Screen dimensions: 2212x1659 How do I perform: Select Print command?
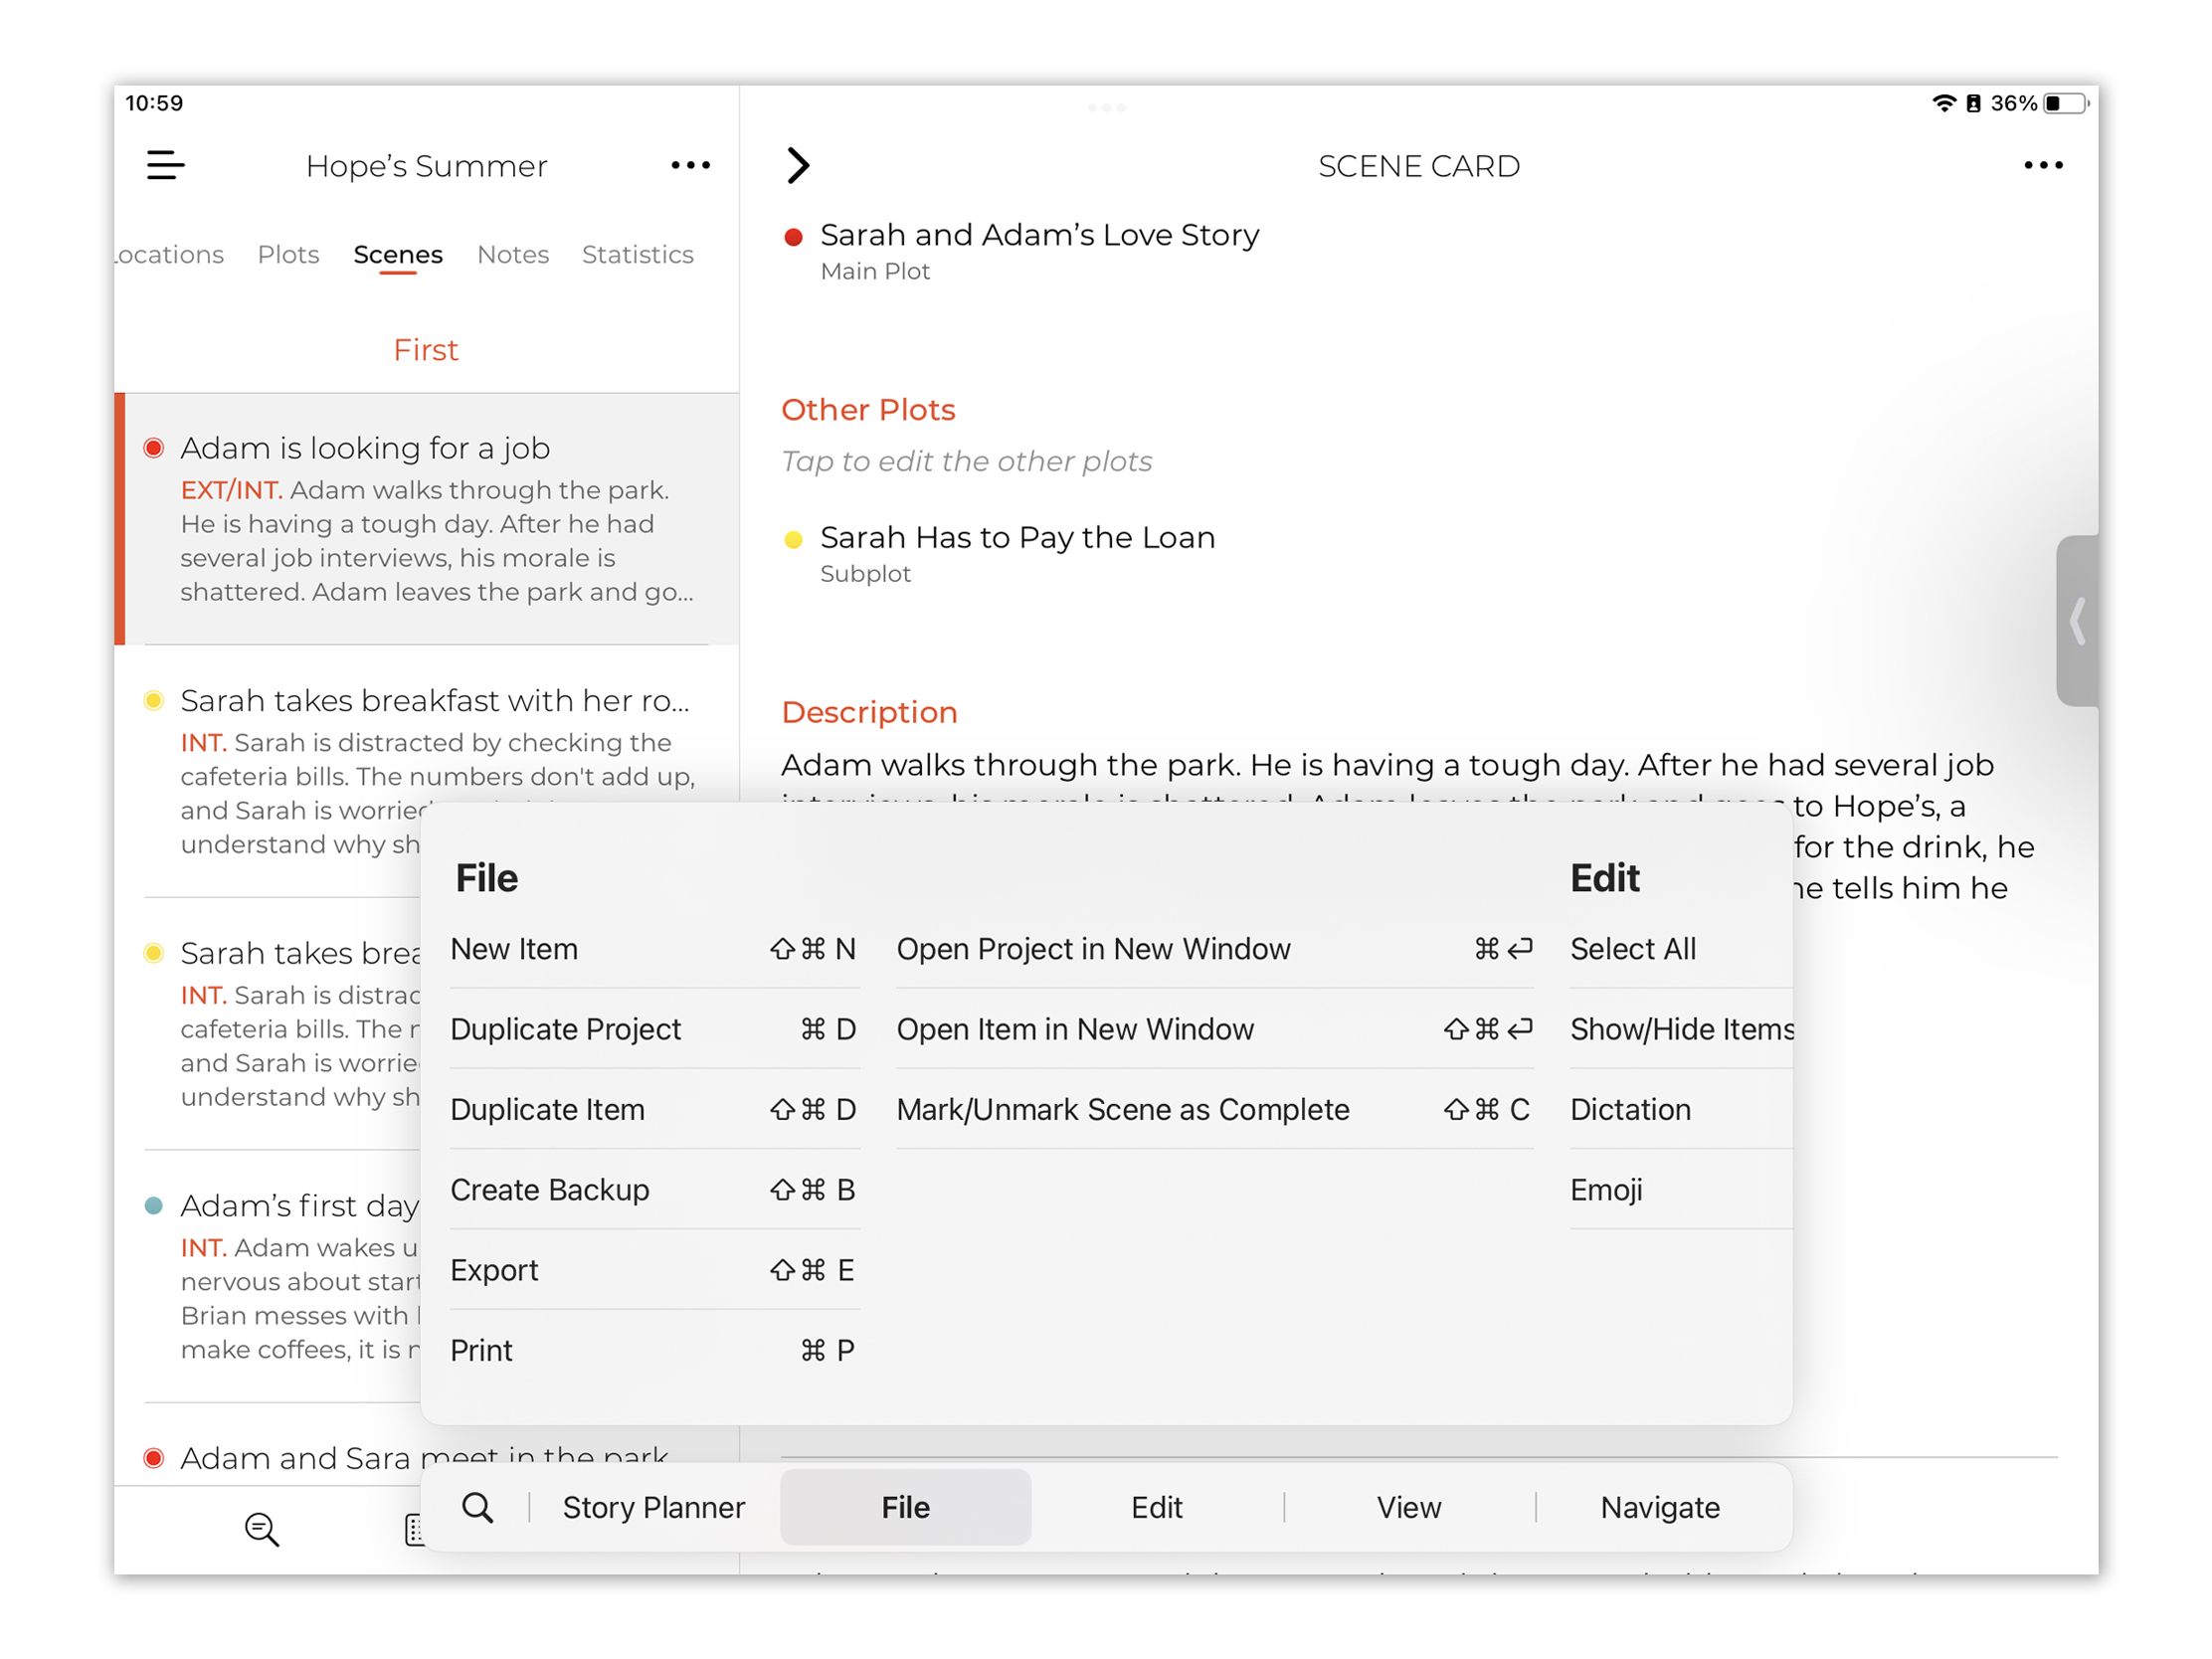click(x=654, y=1350)
